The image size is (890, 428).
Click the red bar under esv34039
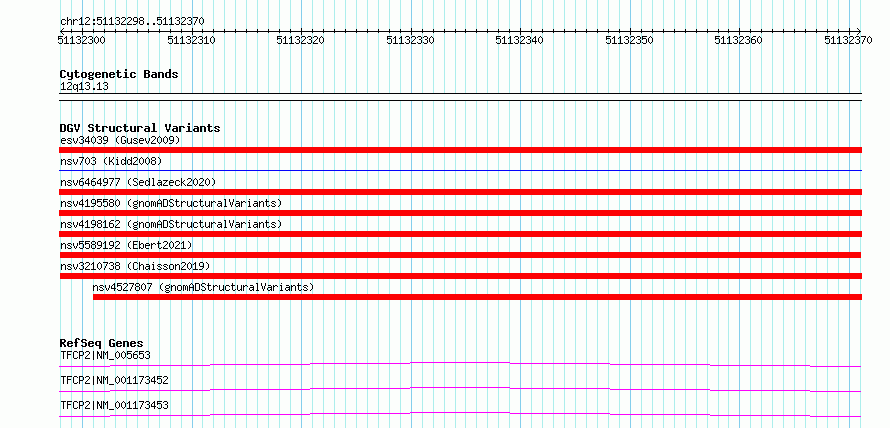(x=460, y=150)
